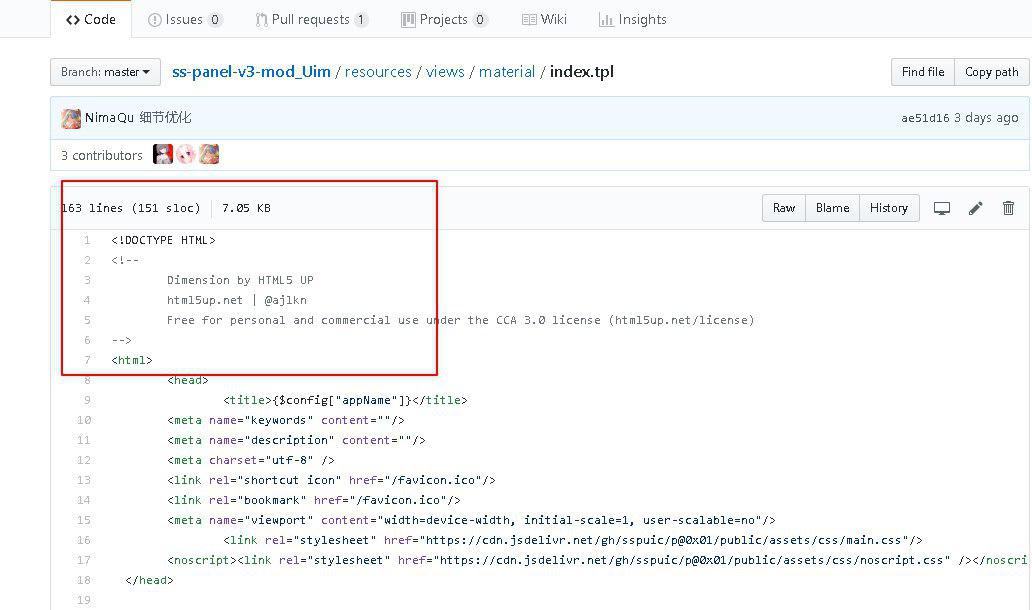Open the ss-panel-v3-mod_Uim repository link

tap(250, 72)
